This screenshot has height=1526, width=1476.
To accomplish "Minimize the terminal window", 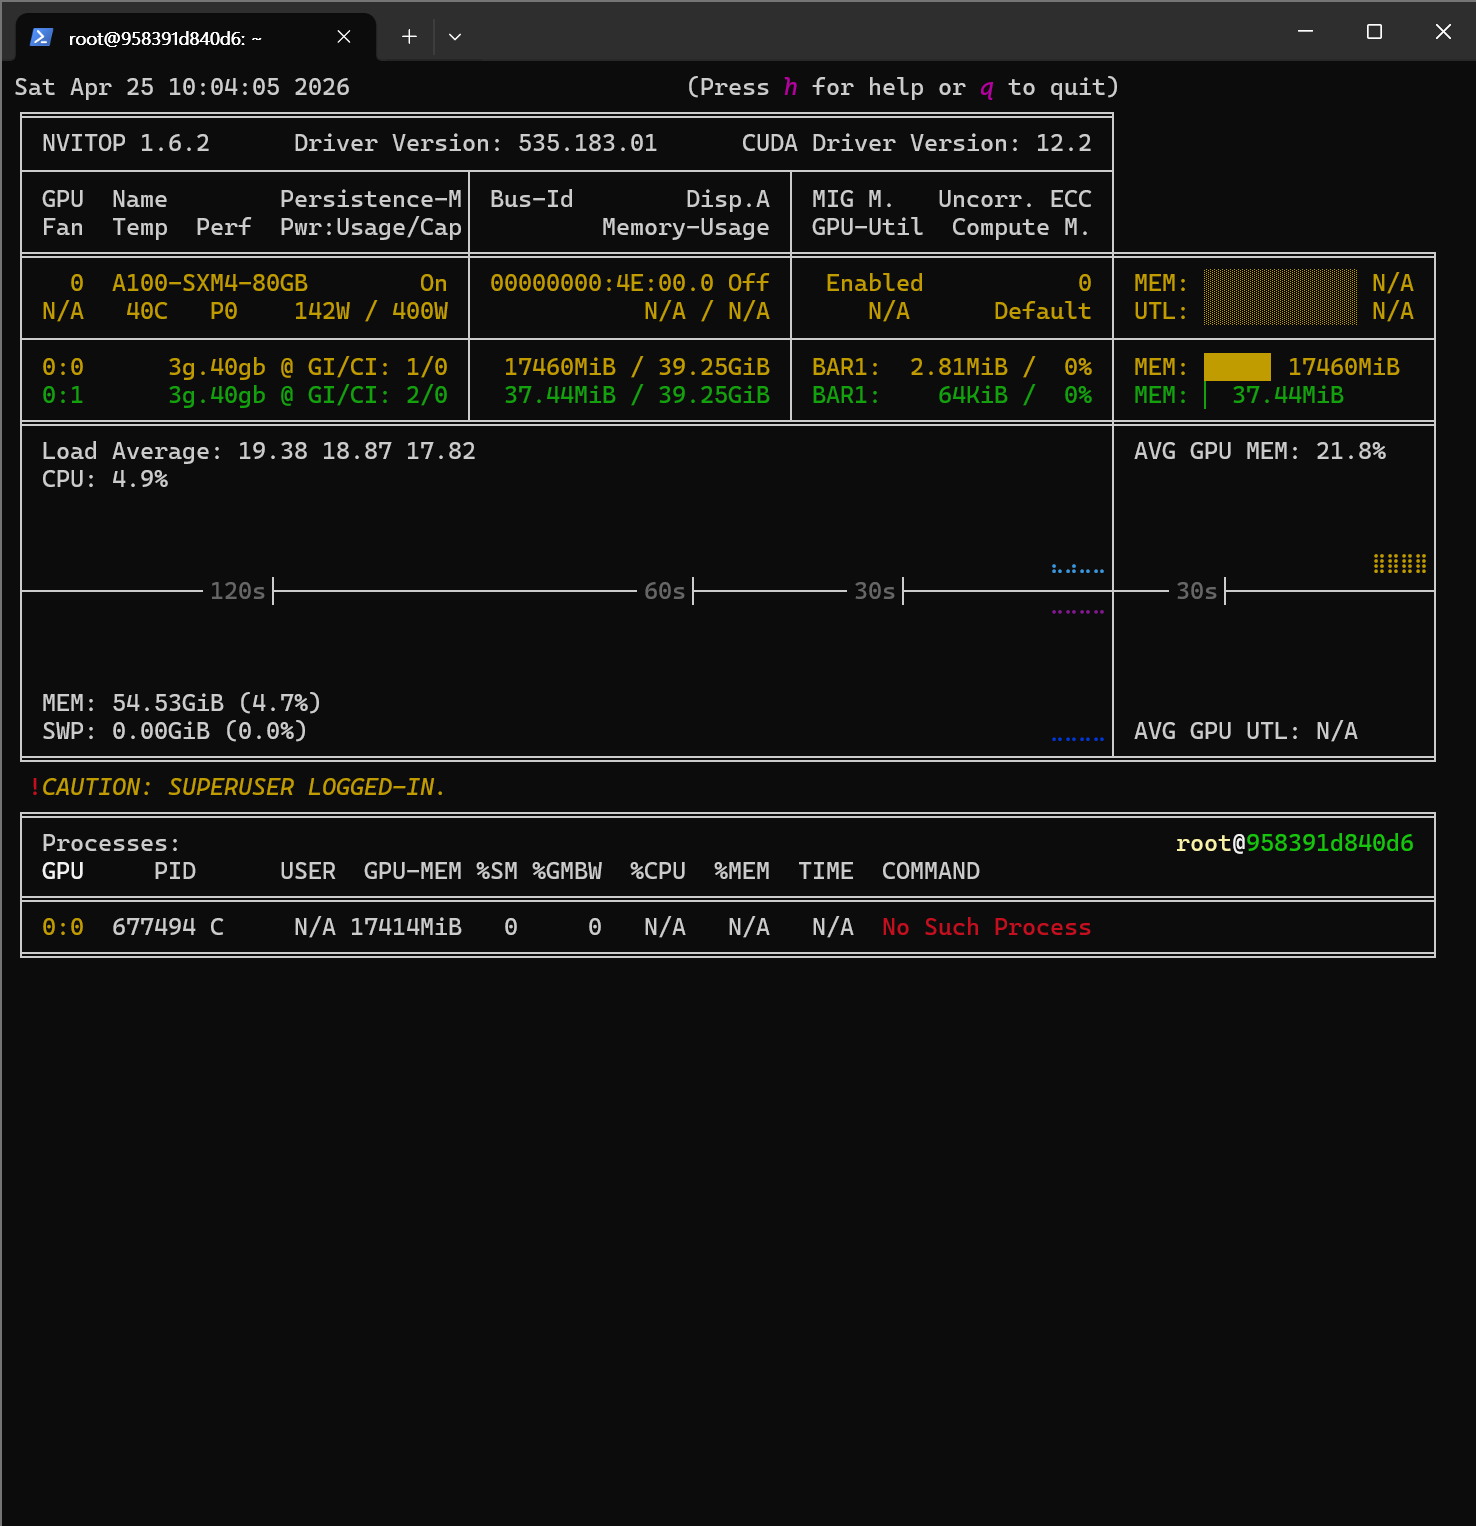I will (1305, 32).
